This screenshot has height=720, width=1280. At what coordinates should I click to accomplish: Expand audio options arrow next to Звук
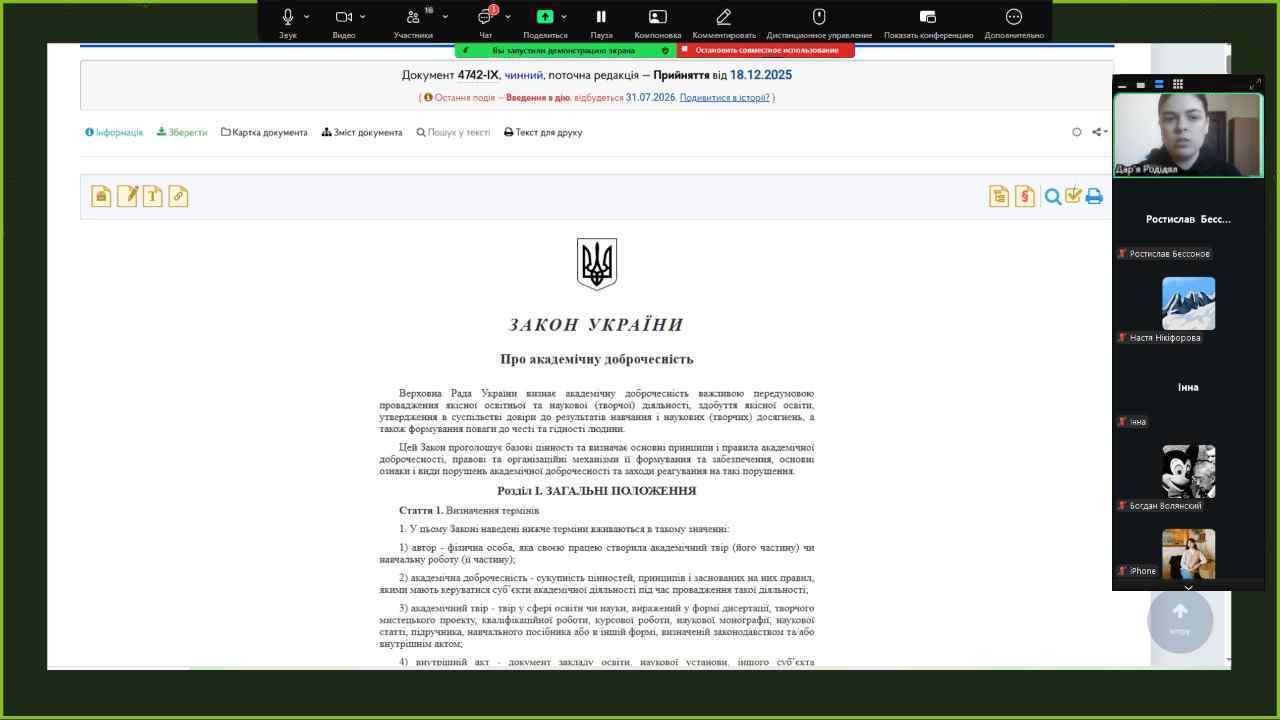tap(307, 17)
